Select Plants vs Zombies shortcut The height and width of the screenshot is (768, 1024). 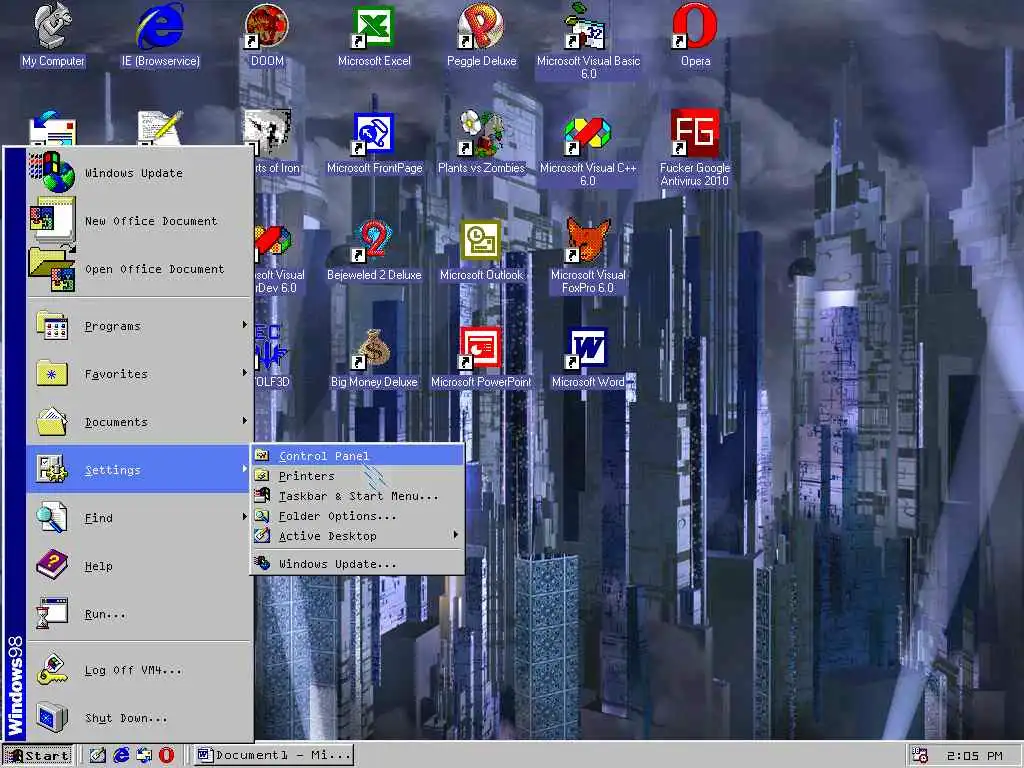[481, 142]
